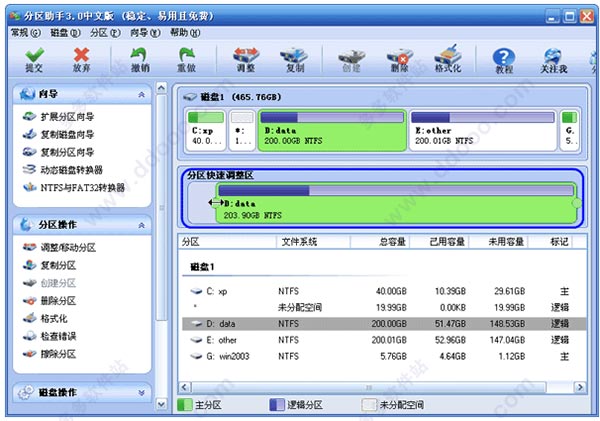600x421 pixels.
Task: Click the 撤销 (undo) toolbar icon
Action: coord(139,55)
